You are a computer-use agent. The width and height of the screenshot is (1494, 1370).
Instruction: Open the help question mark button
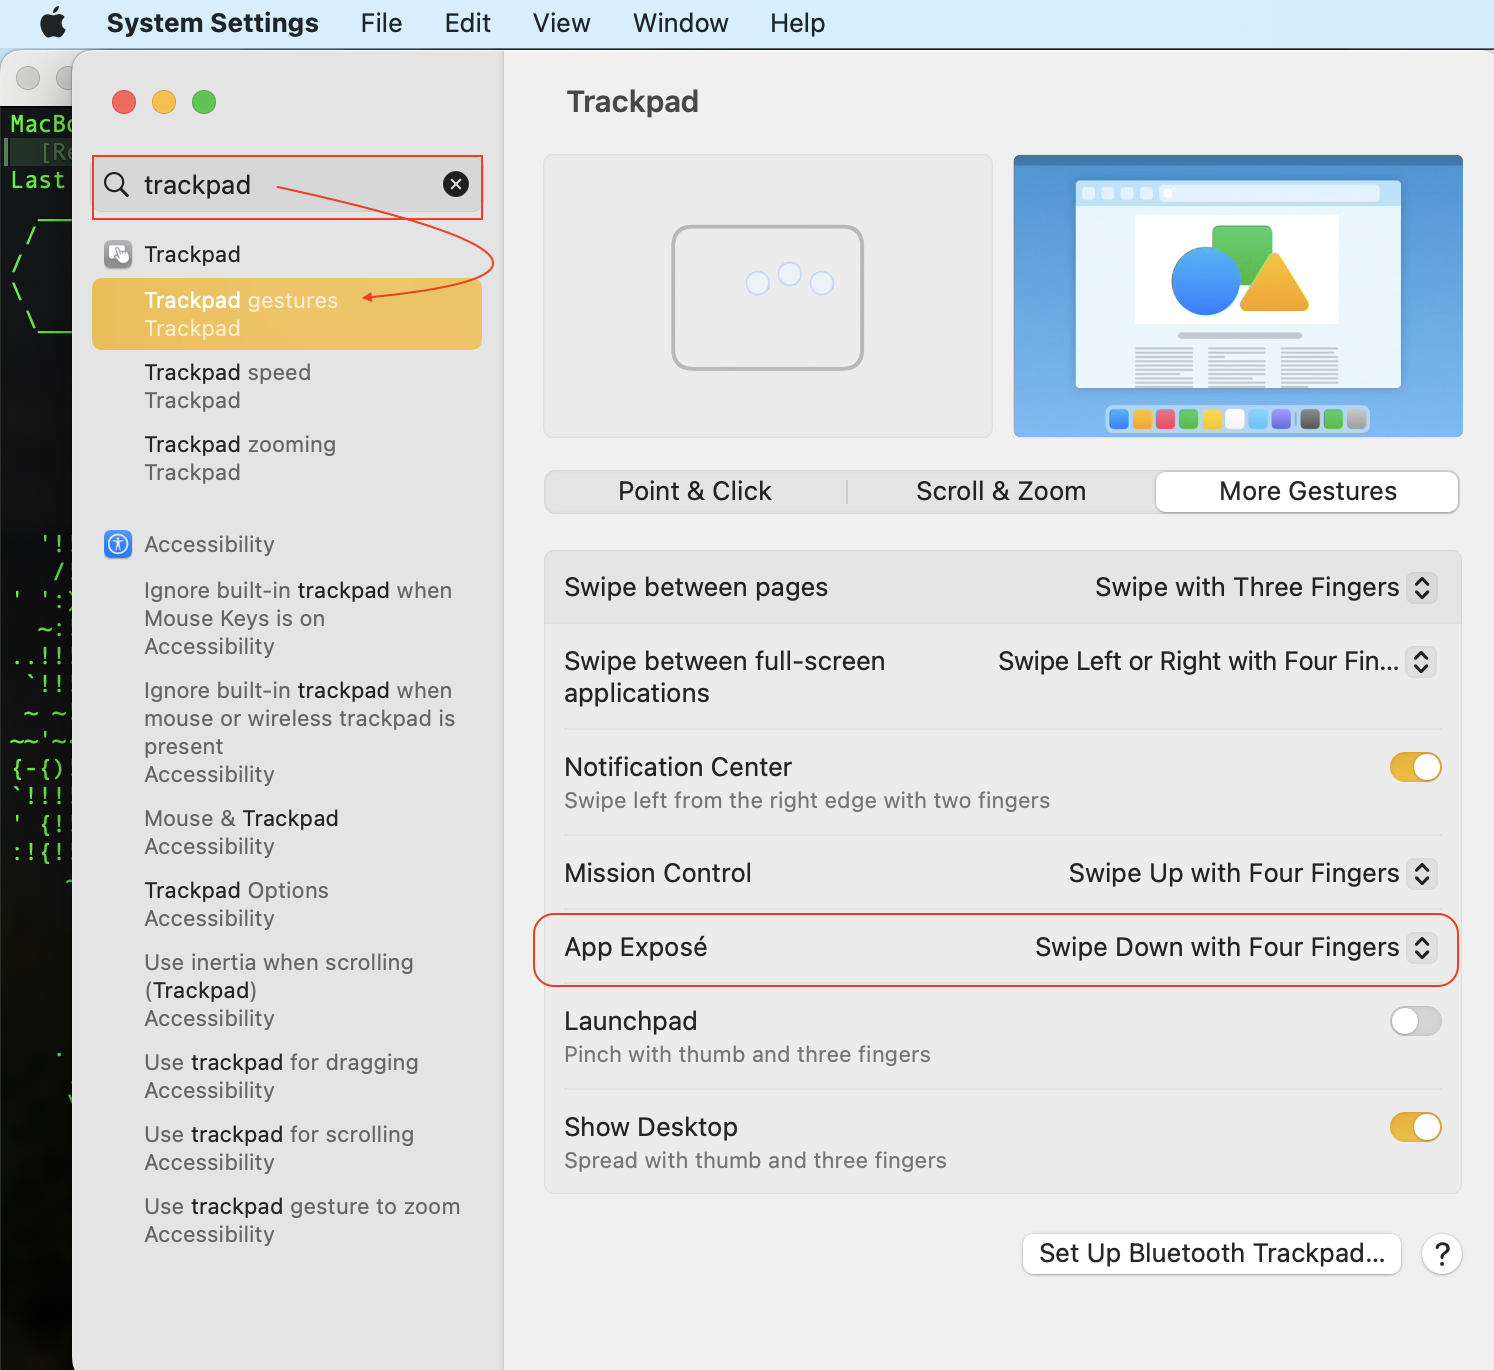[x=1442, y=1254]
